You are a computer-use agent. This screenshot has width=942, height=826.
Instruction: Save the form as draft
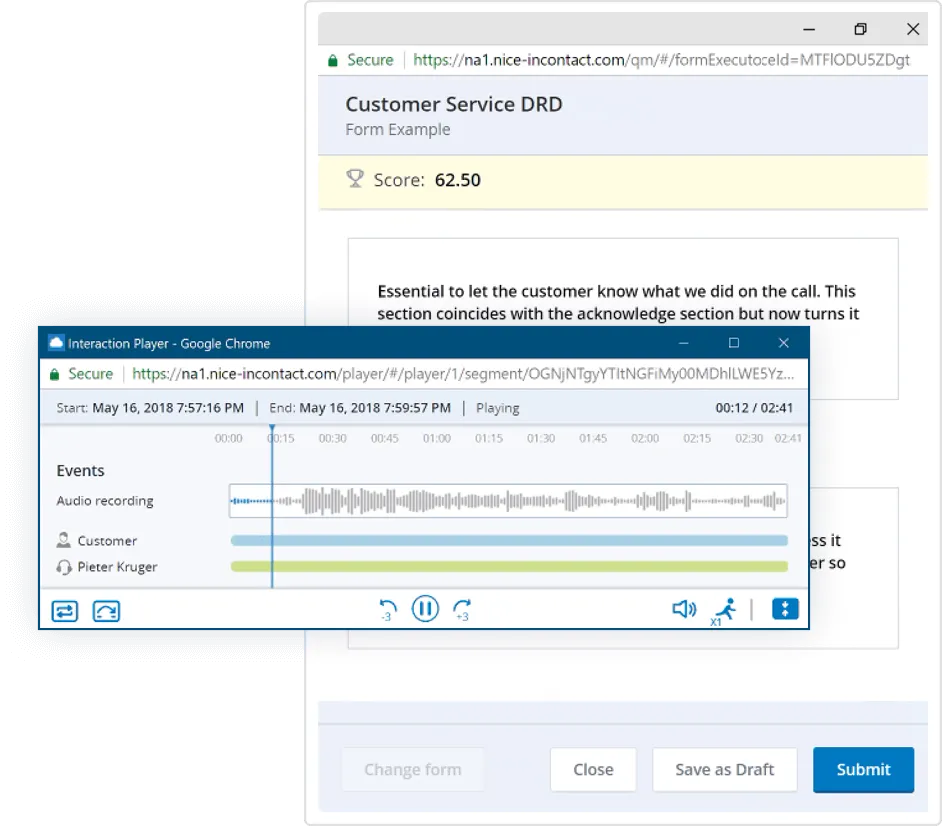(724, 769)
